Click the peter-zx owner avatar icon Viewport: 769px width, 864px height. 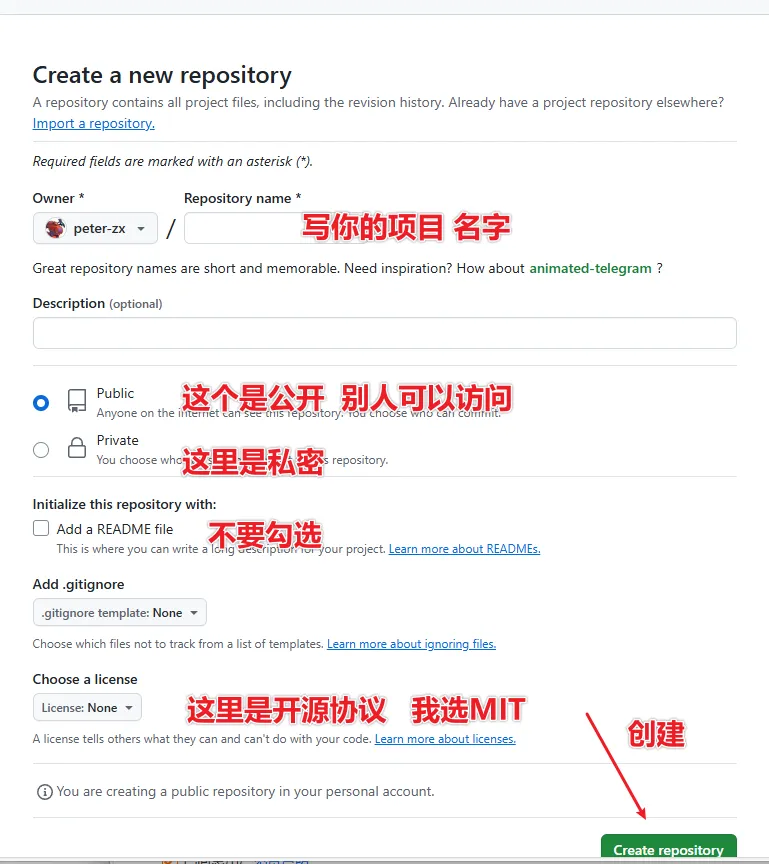(x=55, y=228)
